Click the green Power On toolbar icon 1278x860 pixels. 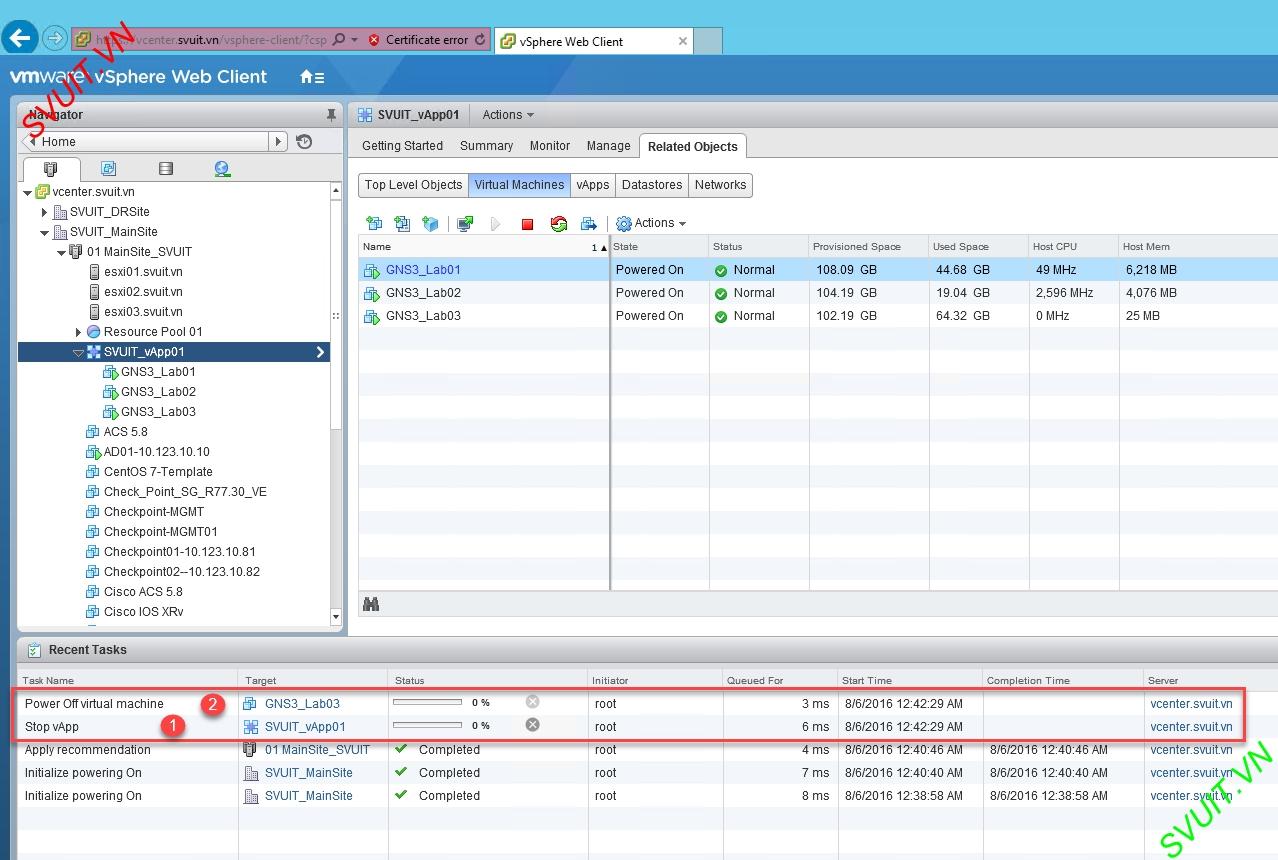pyautogui.click(x=496, y=224)
